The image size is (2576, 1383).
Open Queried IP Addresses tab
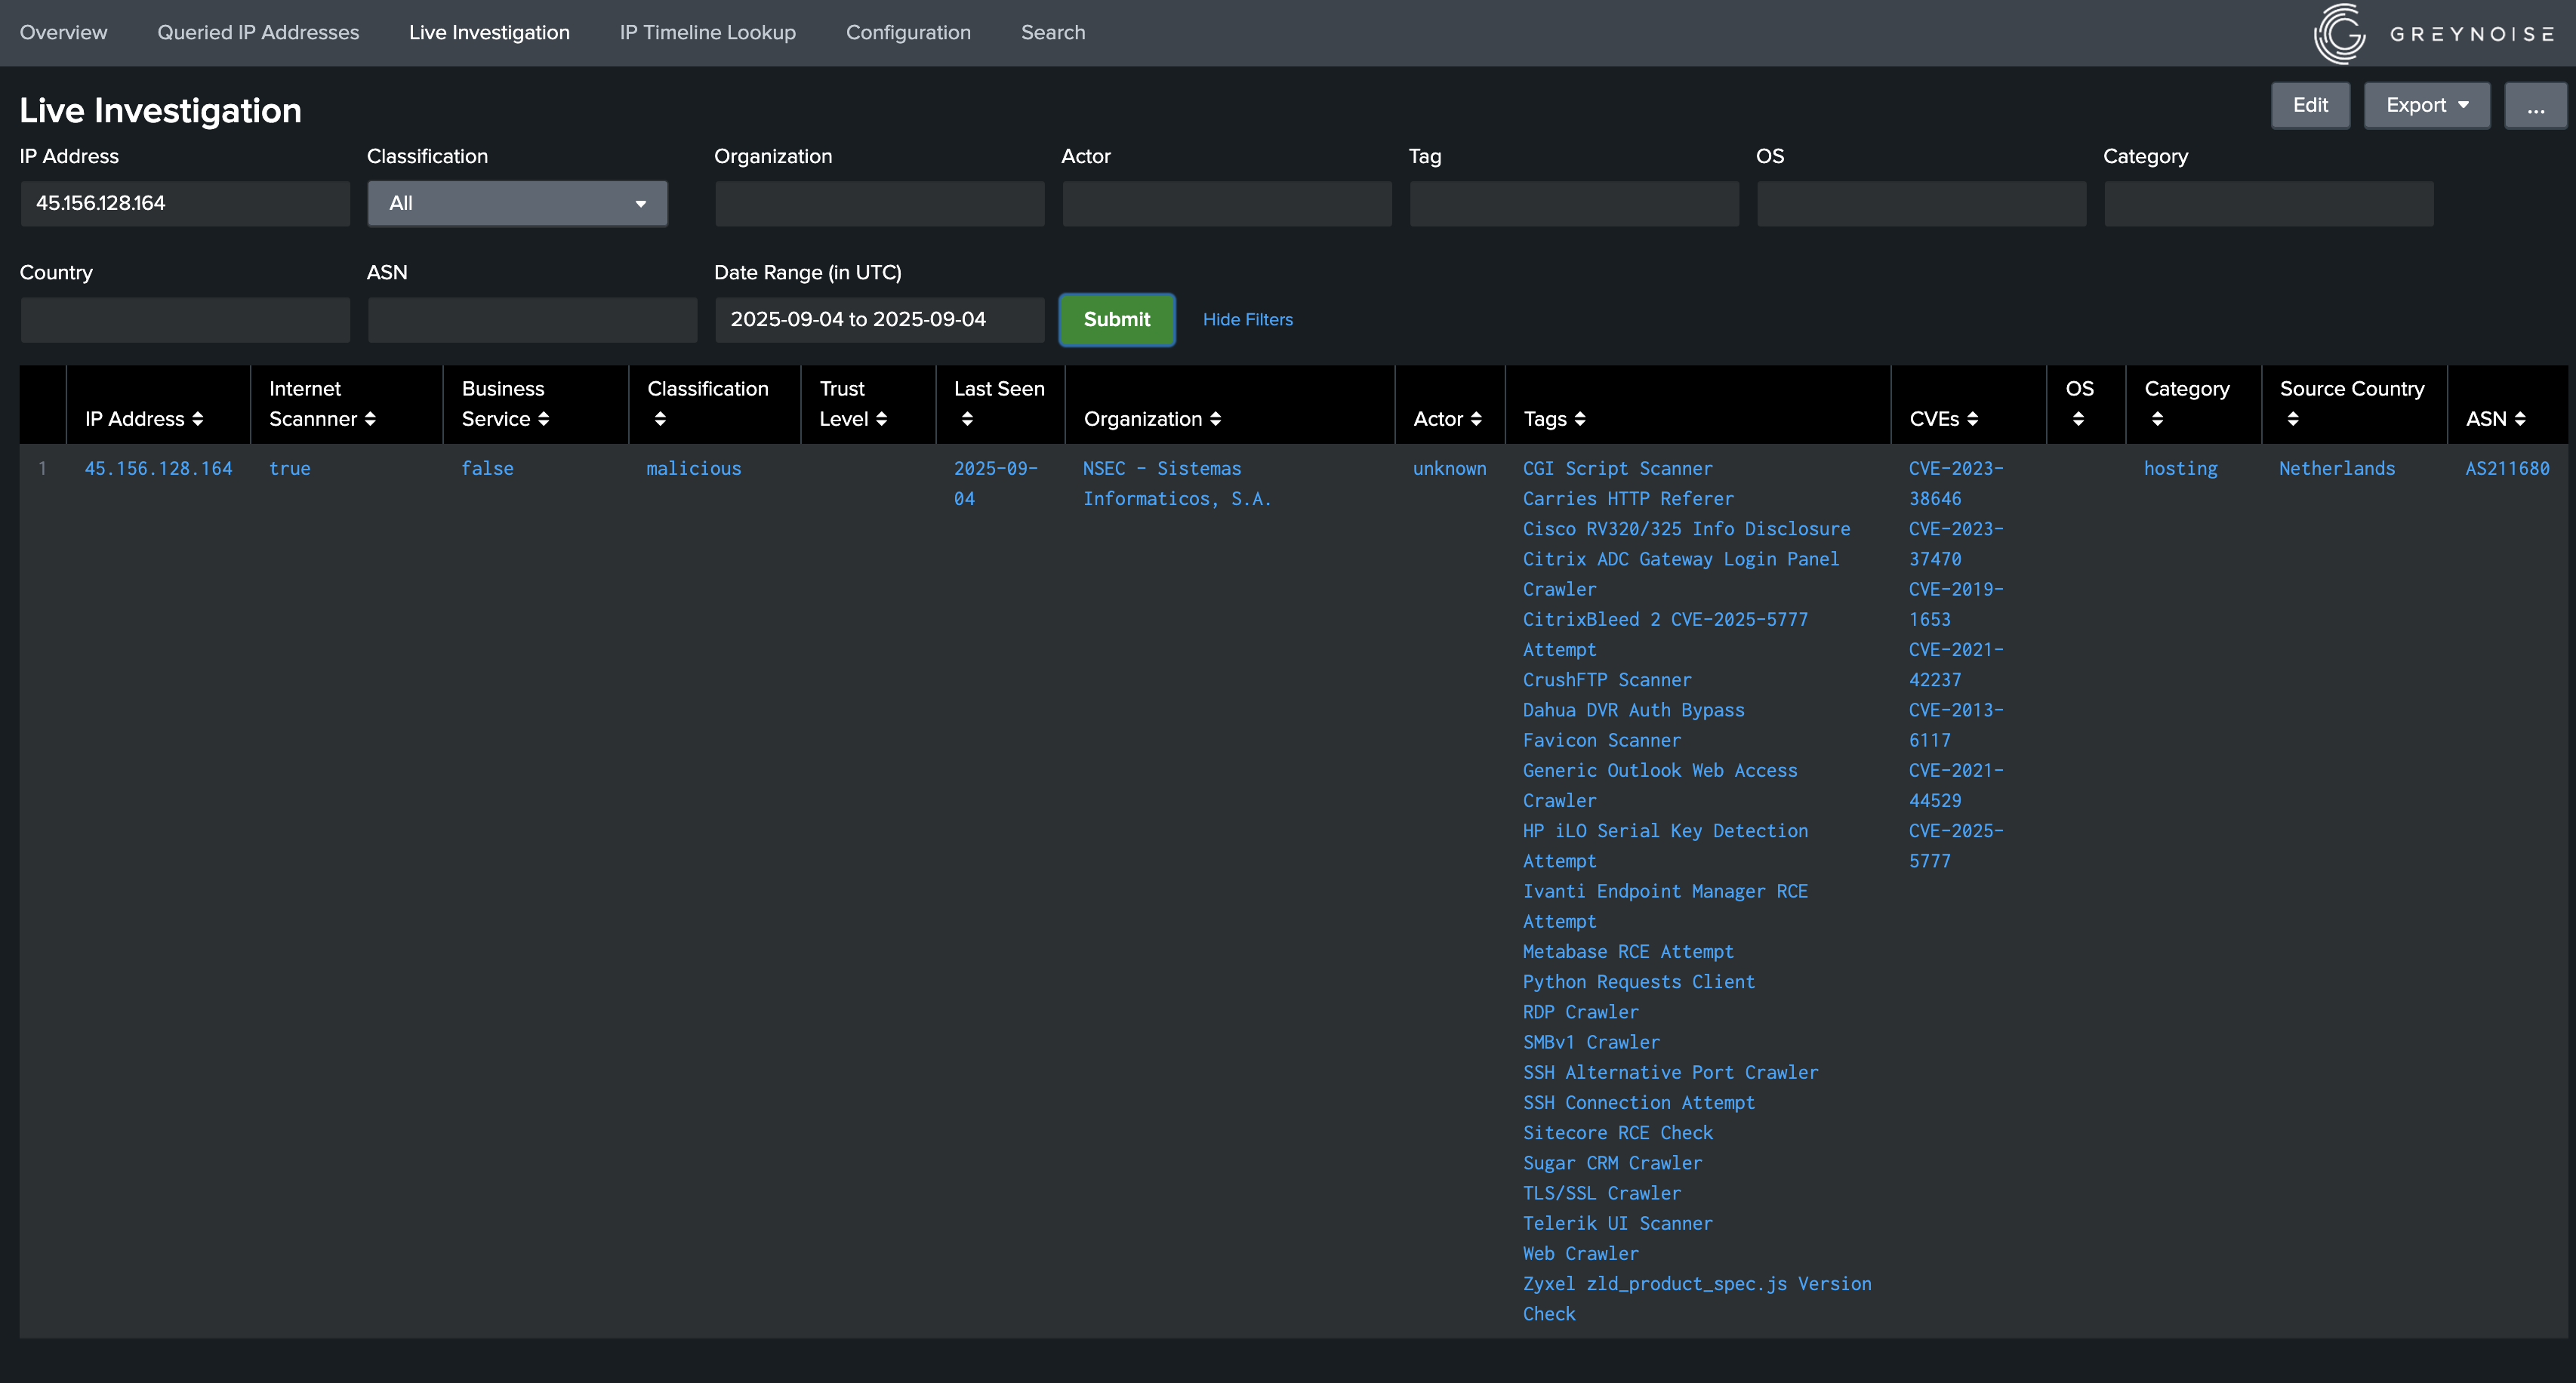click(x=258, y=32)
